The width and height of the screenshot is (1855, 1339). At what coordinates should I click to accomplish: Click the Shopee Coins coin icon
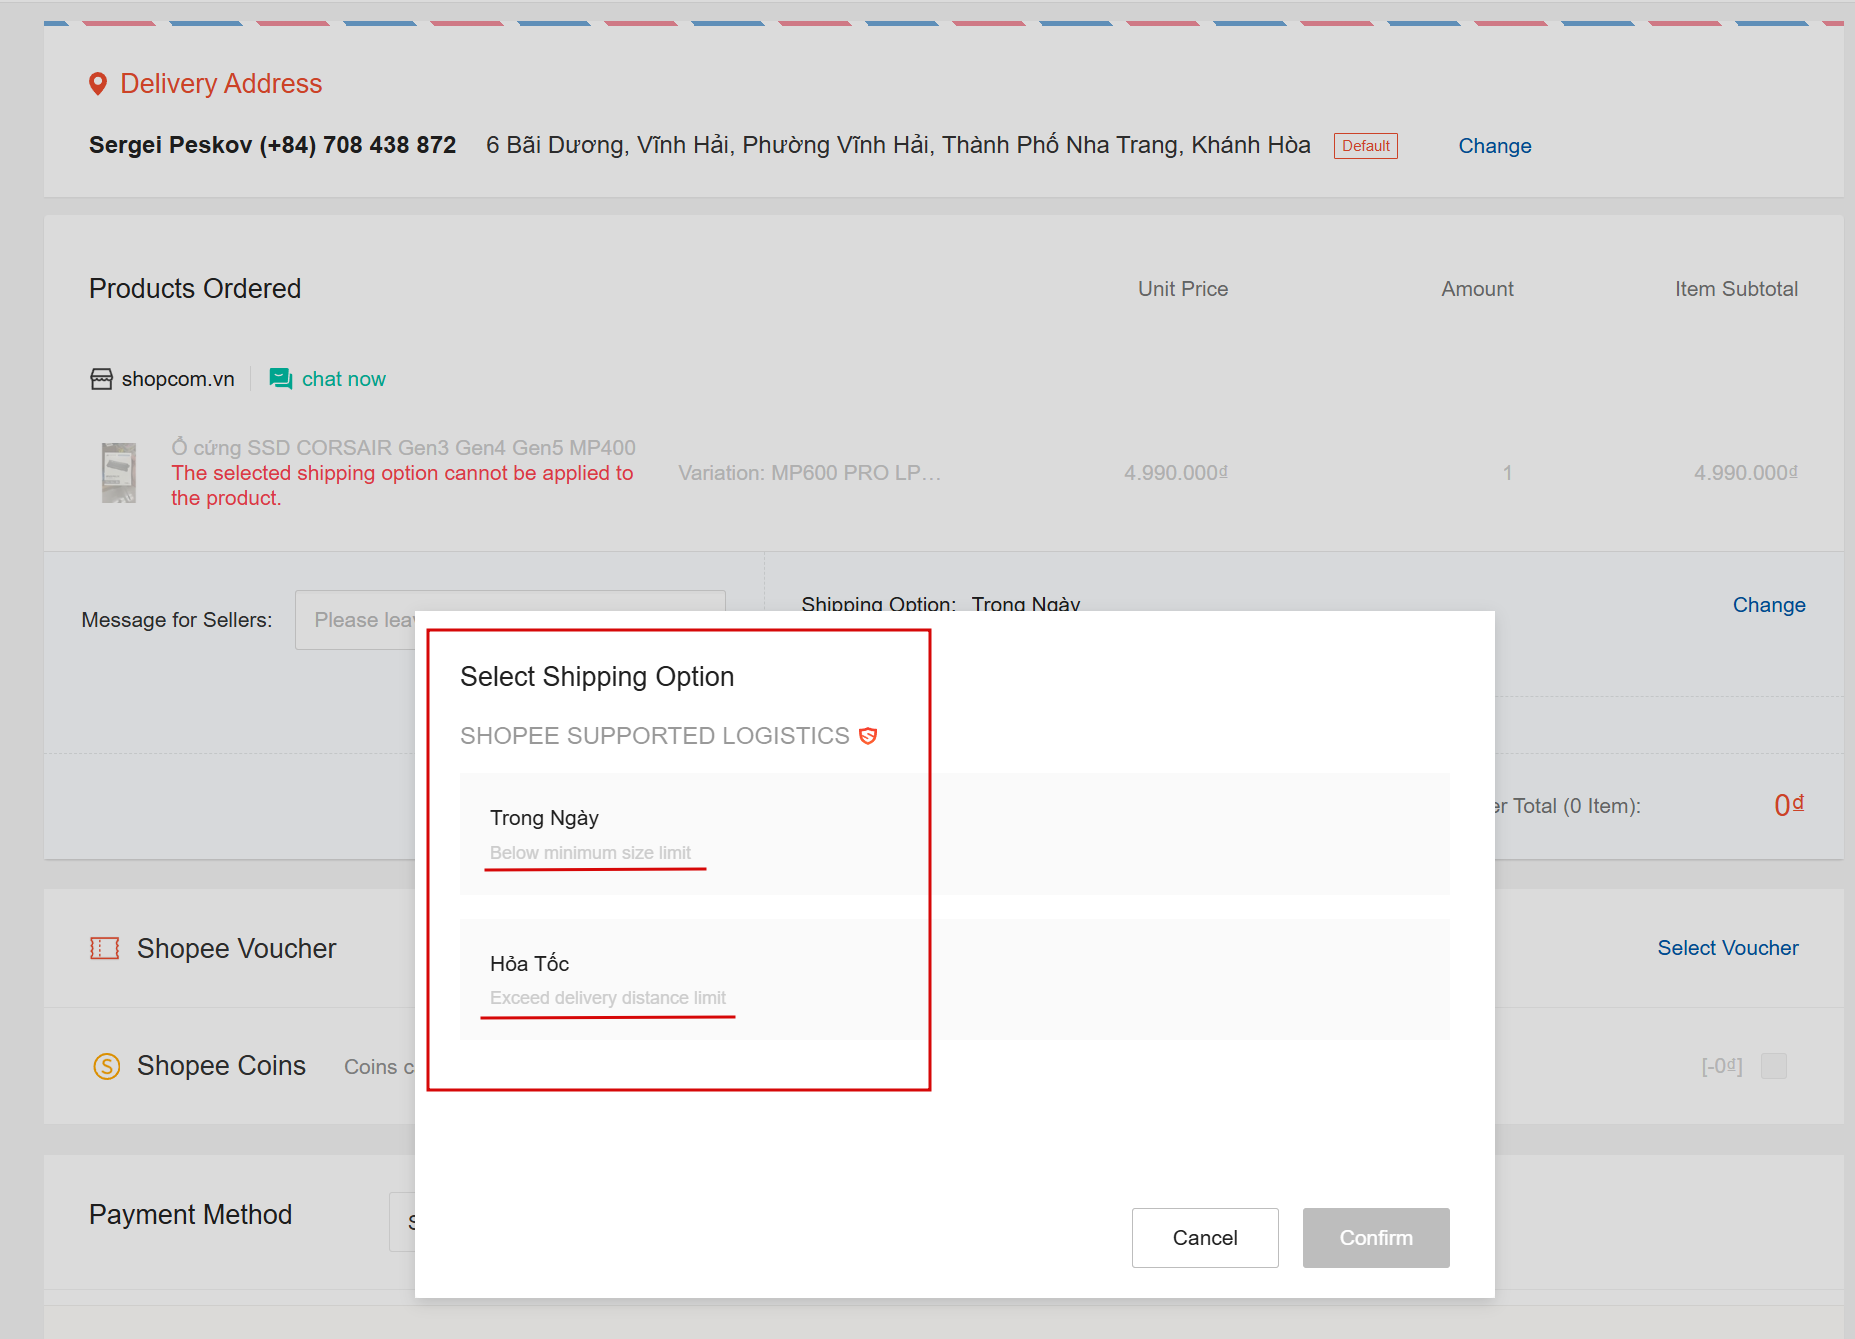[107, 1066]
